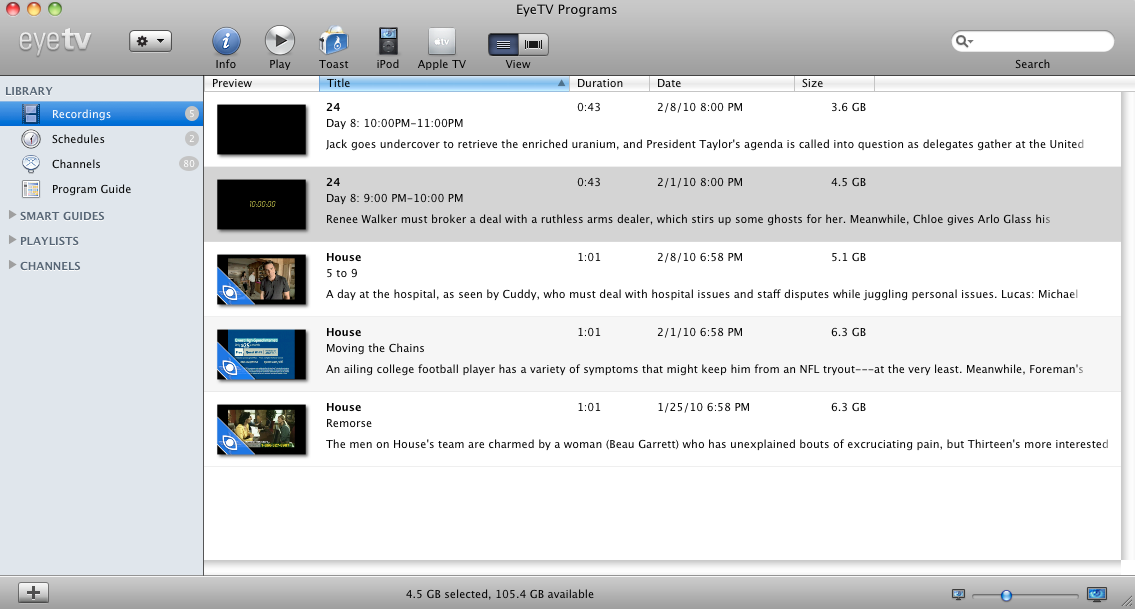This screenshot has height=609, width=1135.
Task: Click the Recordings count badge 5
Action: click(191, 114)
